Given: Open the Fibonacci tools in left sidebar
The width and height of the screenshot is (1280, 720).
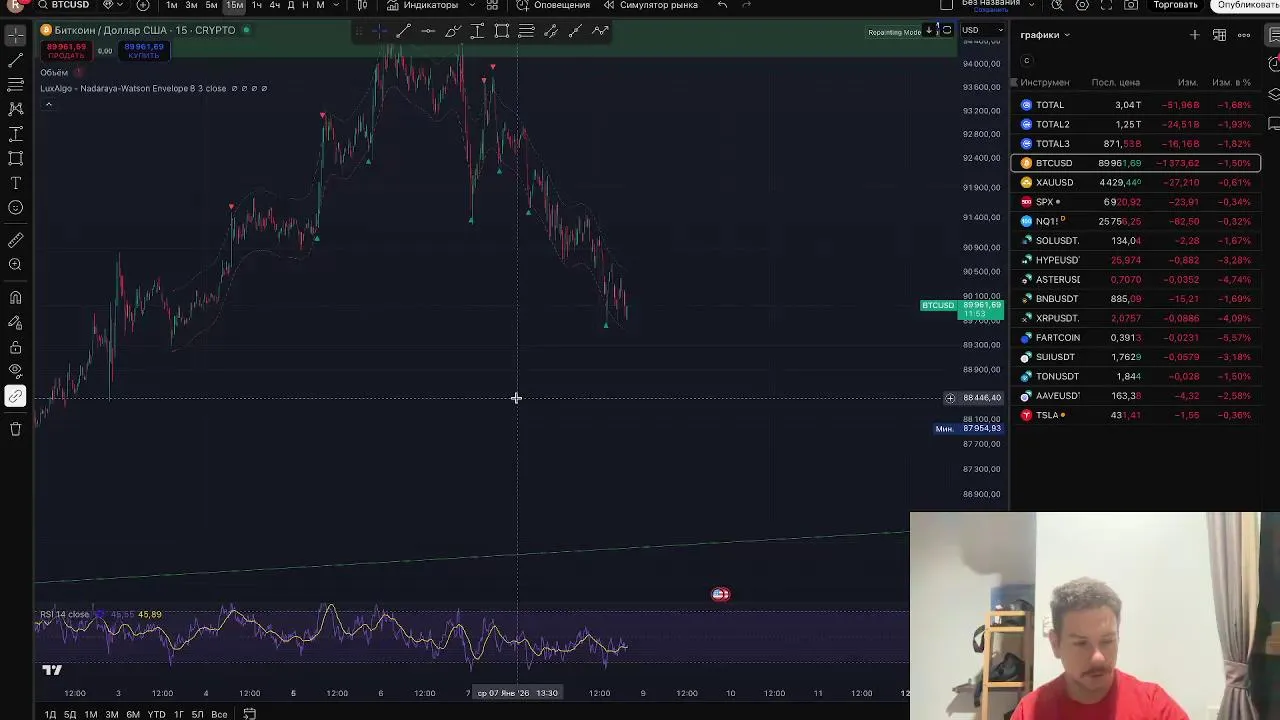Looking at the screenshot, I should 15,85.
